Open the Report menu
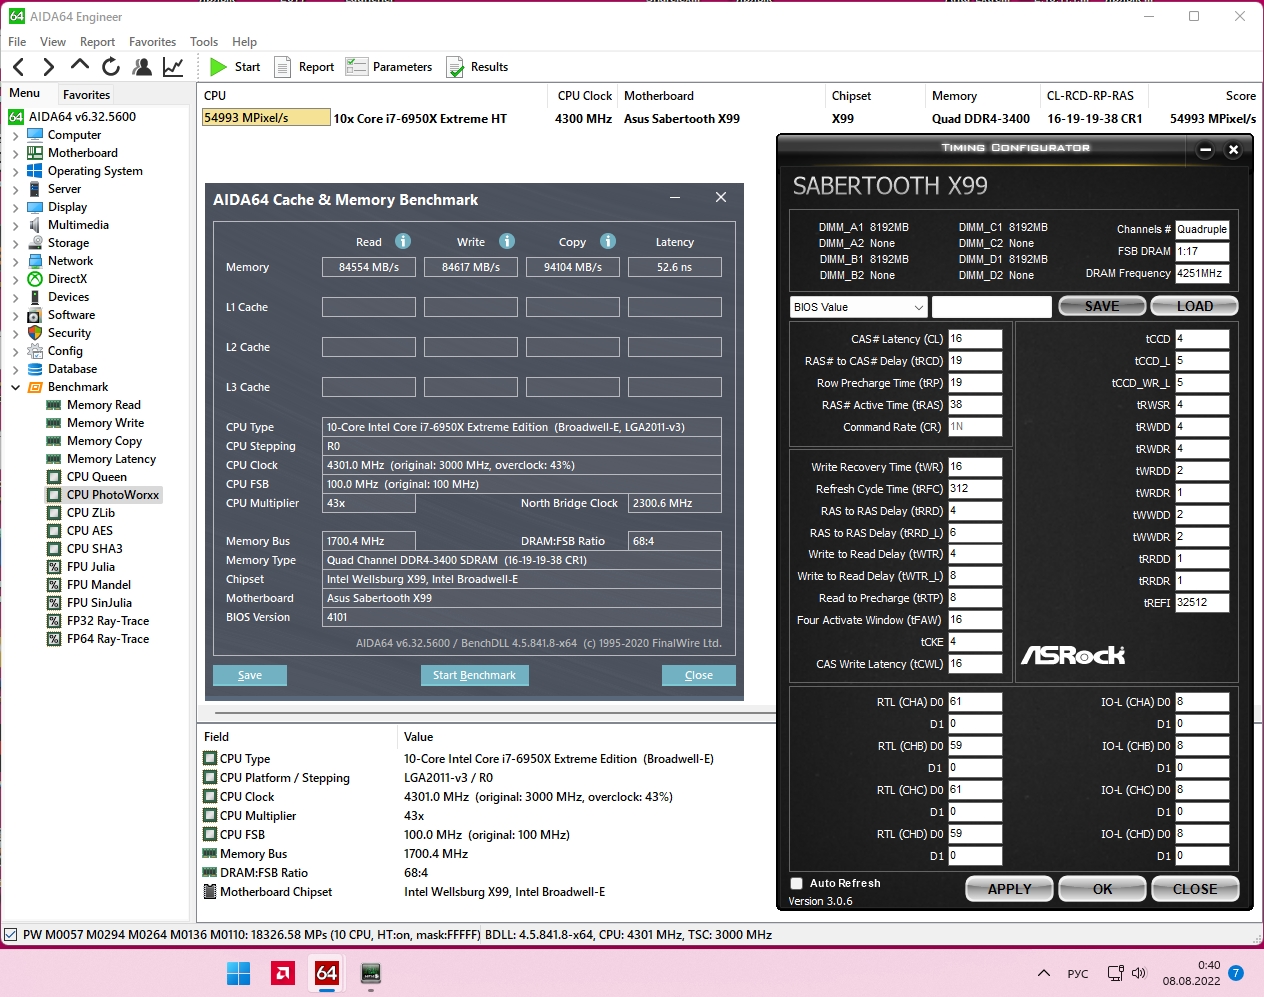Viewport: 1264px width, 997px height. (97, 42)
